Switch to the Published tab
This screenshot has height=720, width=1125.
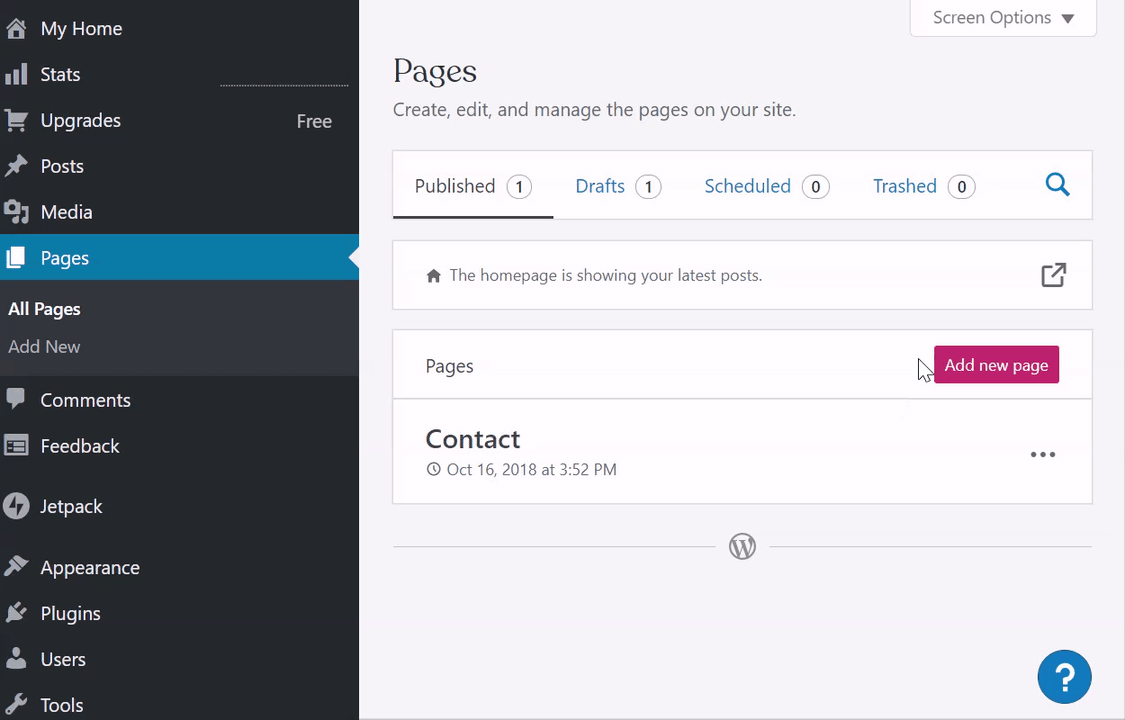[473, 186]
